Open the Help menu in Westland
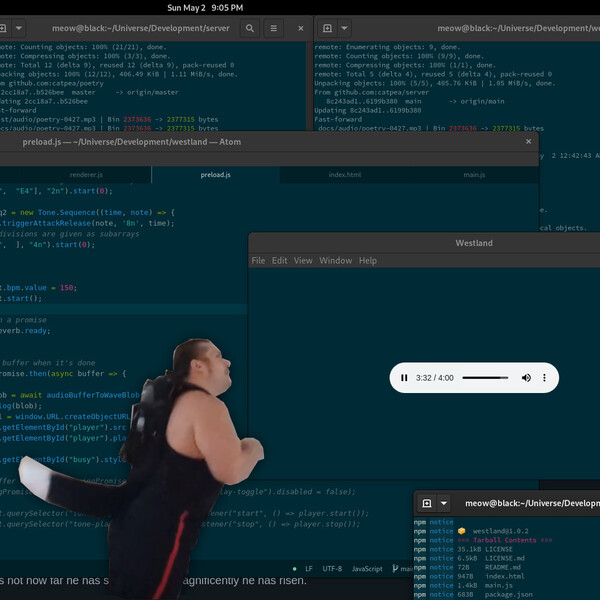600x600 pixels. click(368, 261)
